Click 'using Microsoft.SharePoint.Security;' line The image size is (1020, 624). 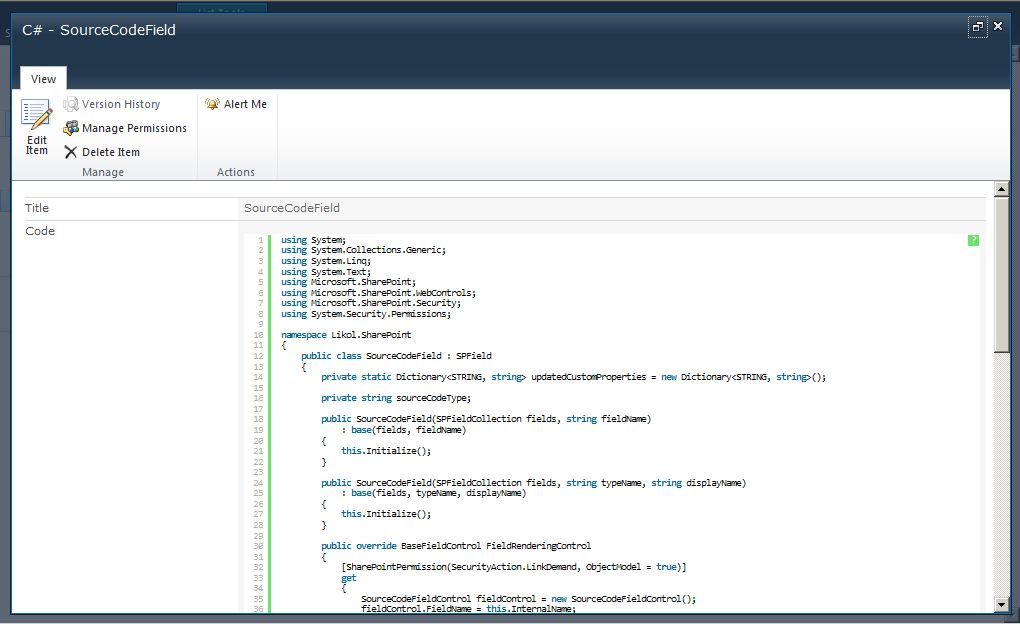(371, 303)
